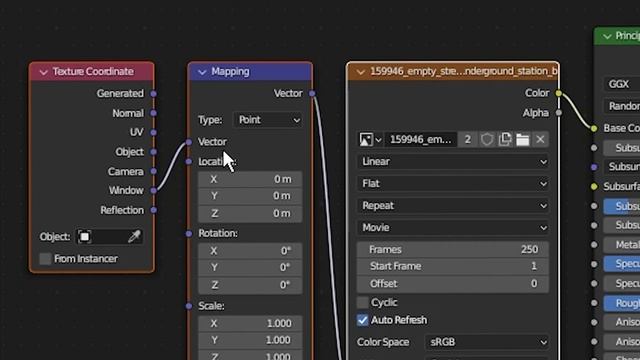The height and width of the screenshot is (360, 640).
Task: Click the new image copy icon
Action: coord(505,140)
